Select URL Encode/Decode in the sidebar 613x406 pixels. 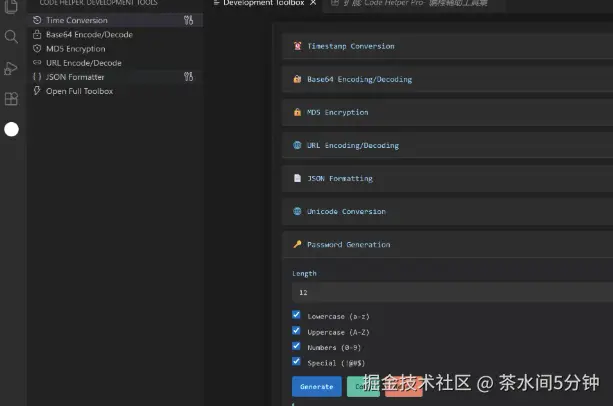click(x=115, y=63)
